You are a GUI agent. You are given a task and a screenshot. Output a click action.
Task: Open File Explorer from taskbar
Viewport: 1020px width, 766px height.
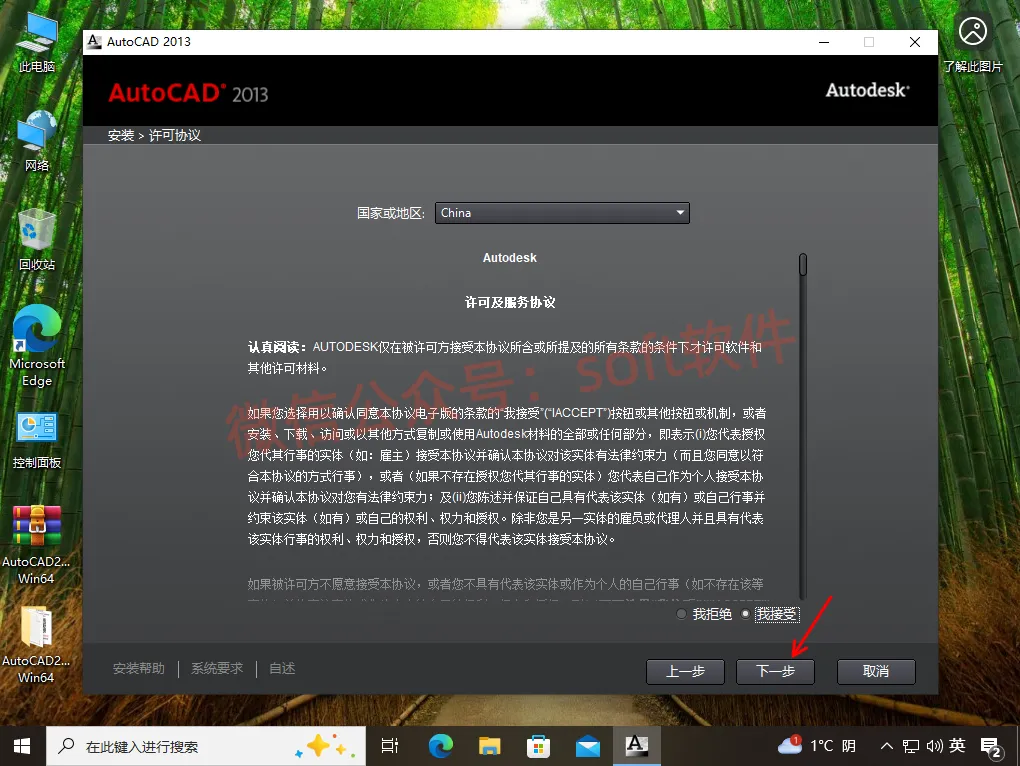(489, 746)
